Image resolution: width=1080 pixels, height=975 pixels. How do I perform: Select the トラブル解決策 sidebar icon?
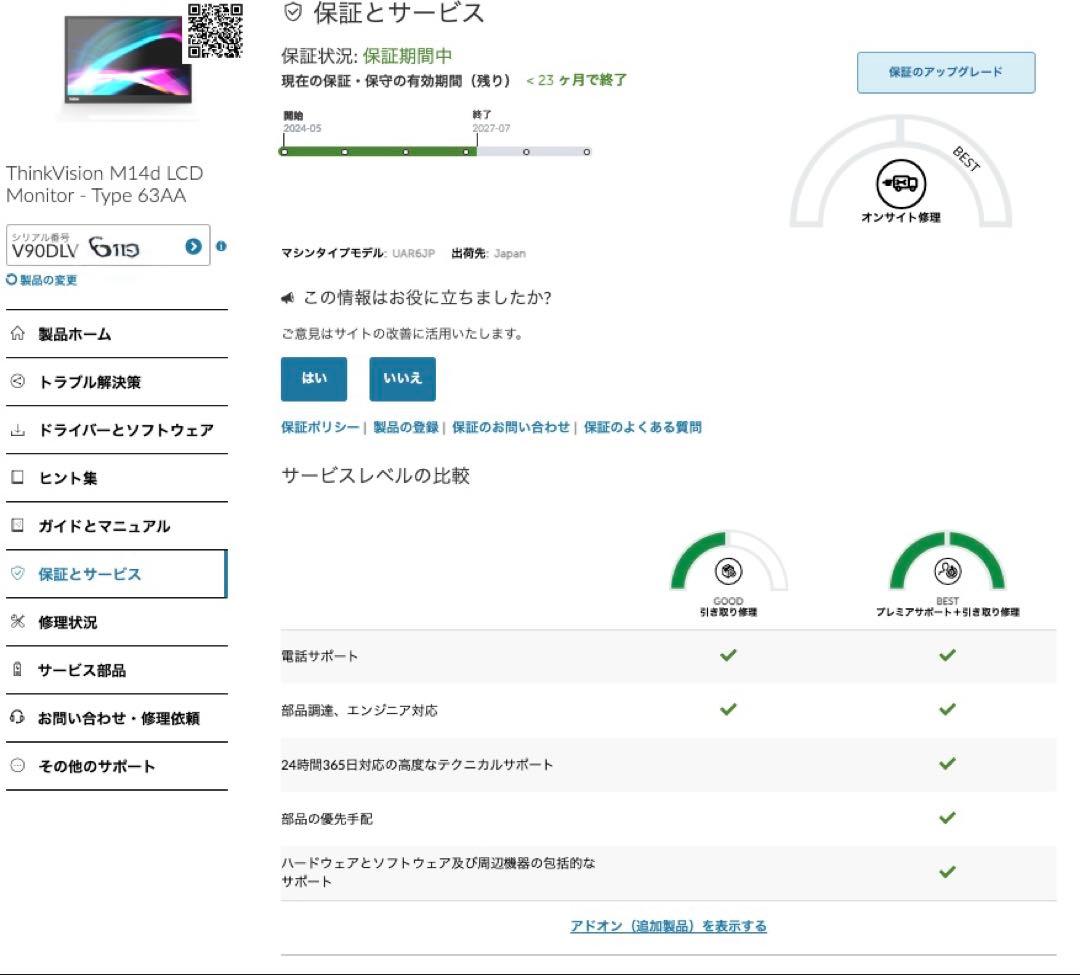pos(16,382)
